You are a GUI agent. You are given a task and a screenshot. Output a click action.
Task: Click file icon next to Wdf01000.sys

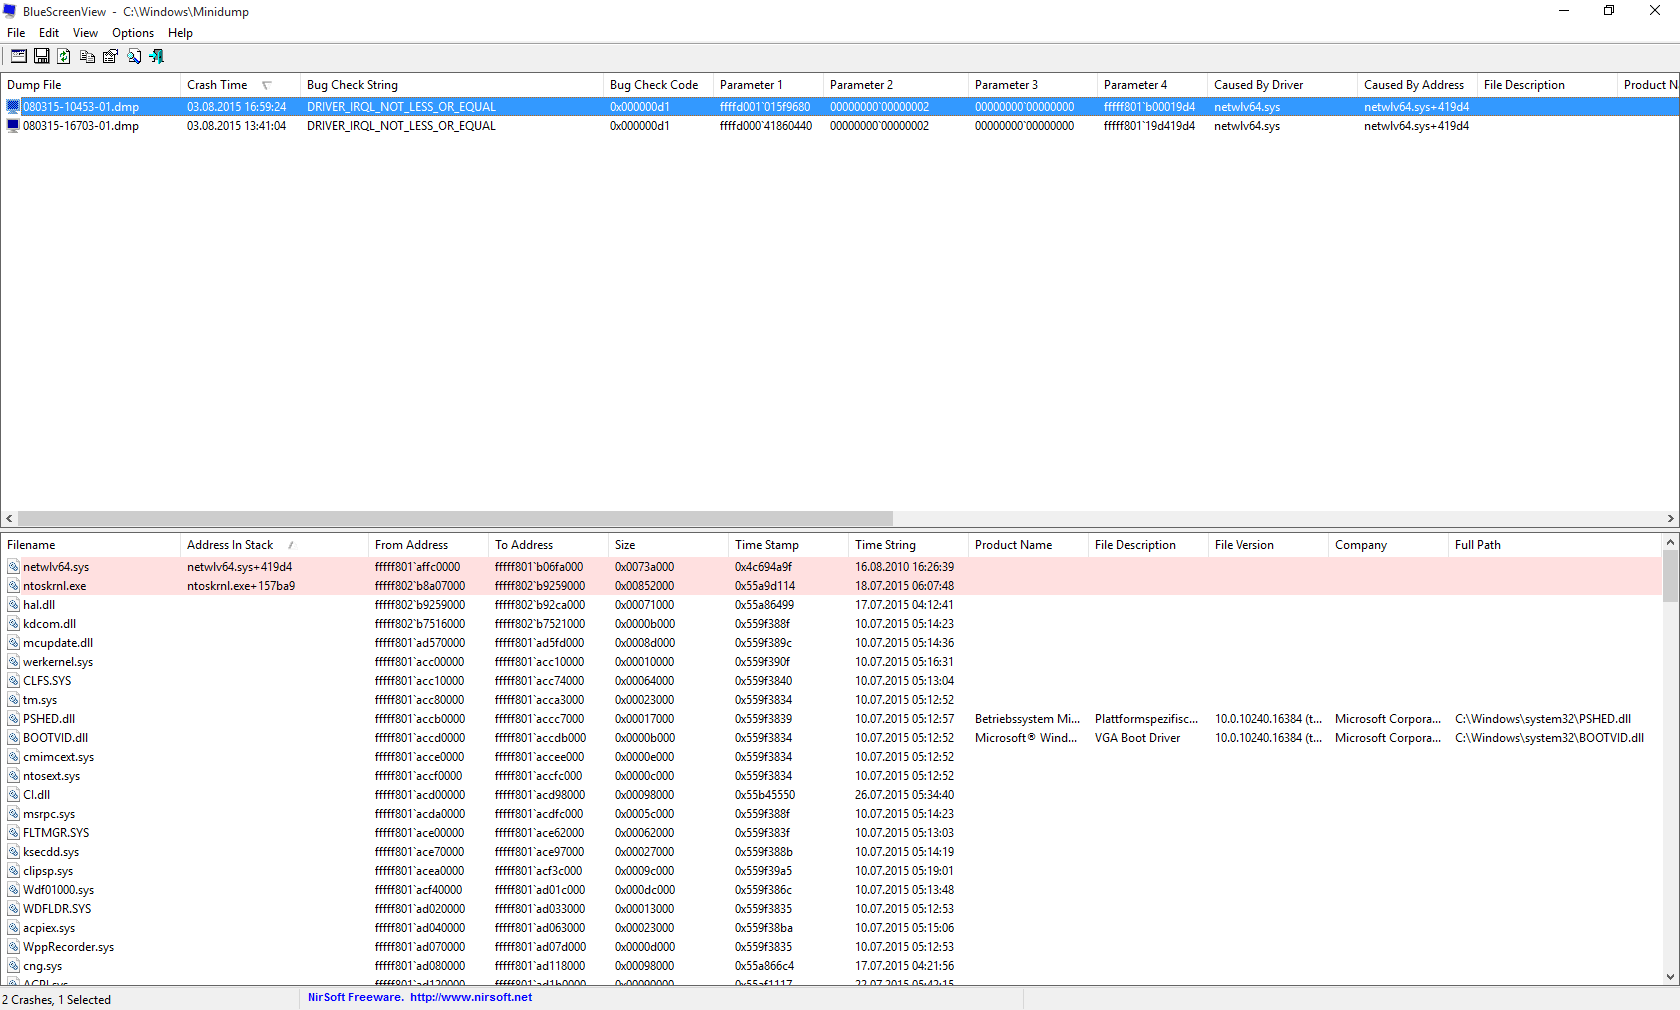14,890
